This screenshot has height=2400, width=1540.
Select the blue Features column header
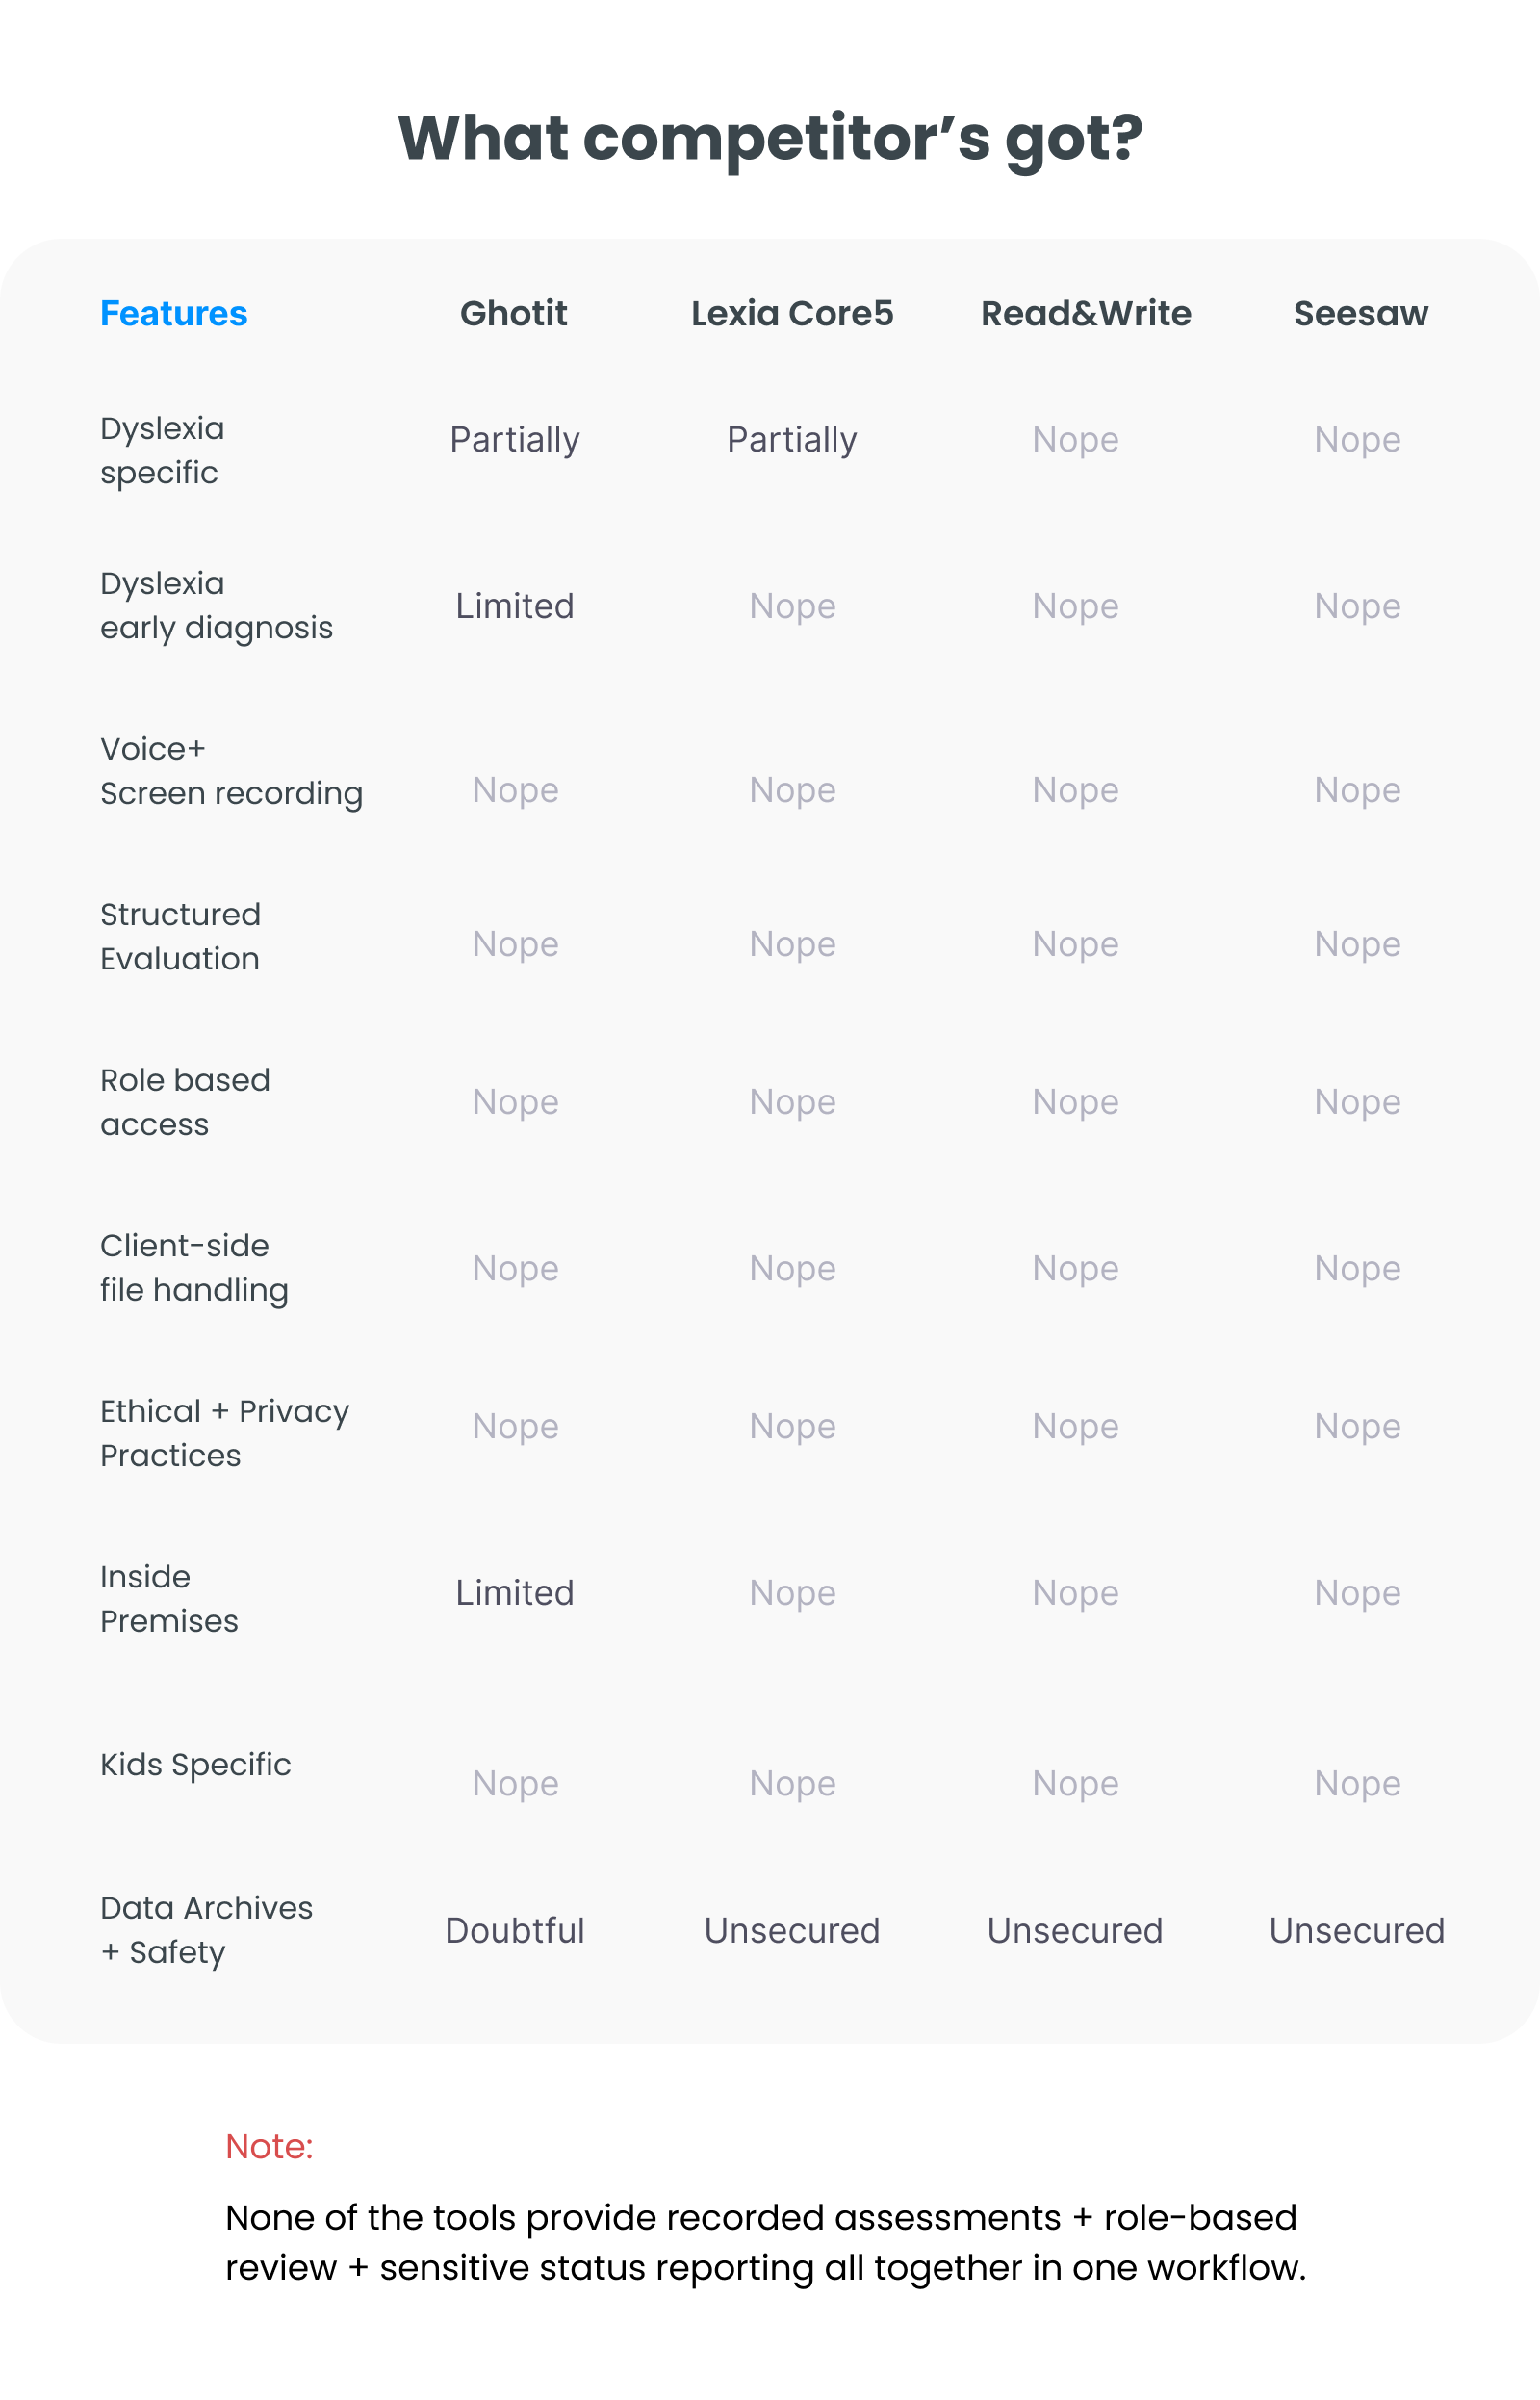click(174, 313)
